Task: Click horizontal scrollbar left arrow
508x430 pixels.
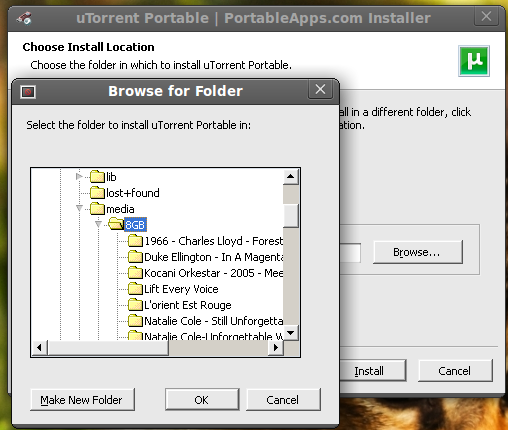Action: coord(39,348)
